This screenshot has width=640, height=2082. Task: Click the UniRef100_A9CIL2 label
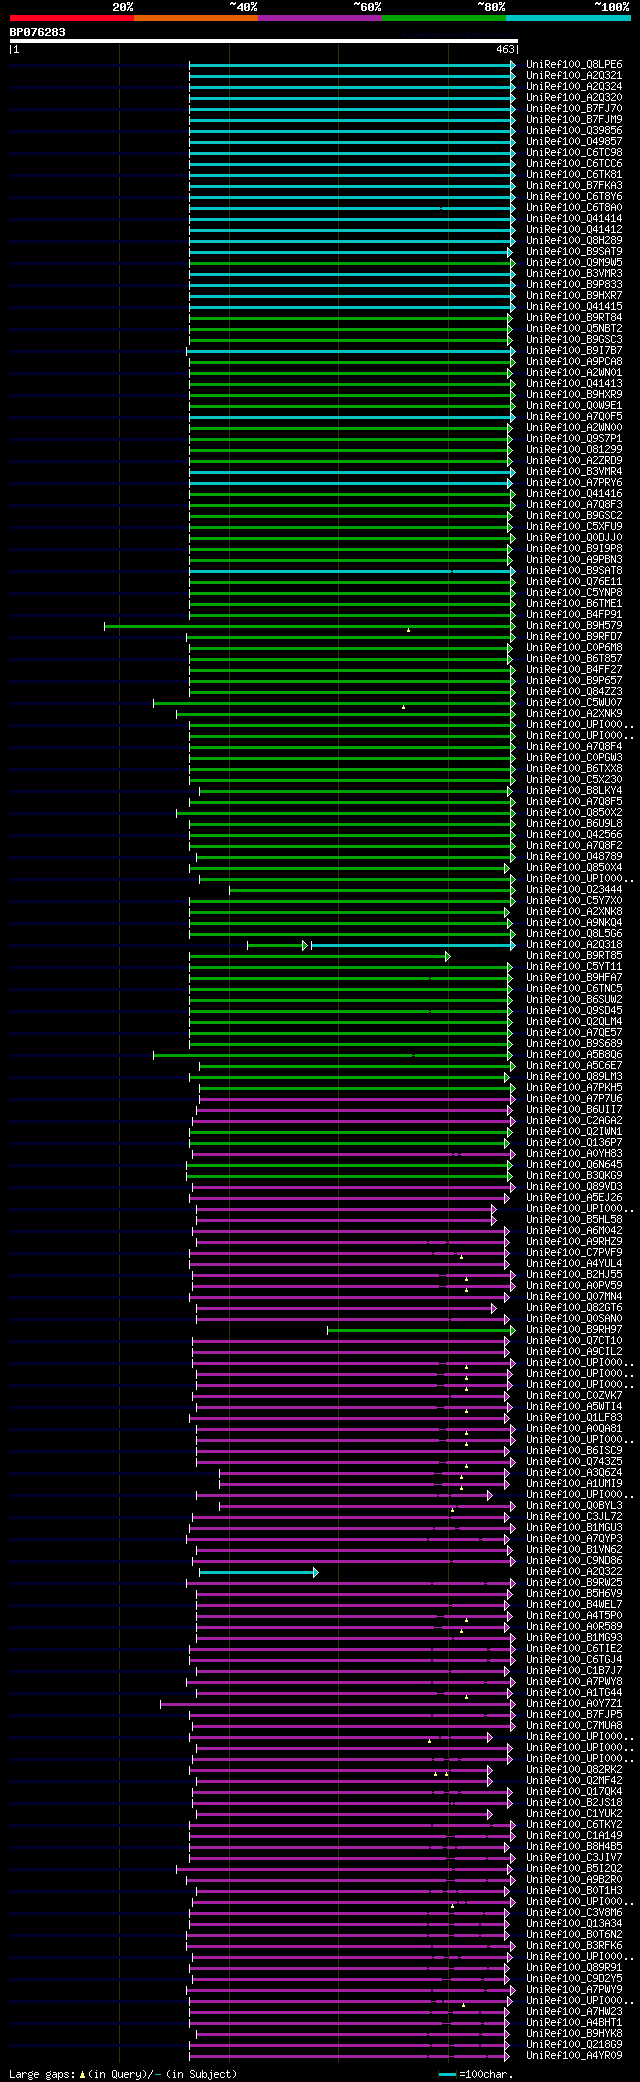[574, 1352]
